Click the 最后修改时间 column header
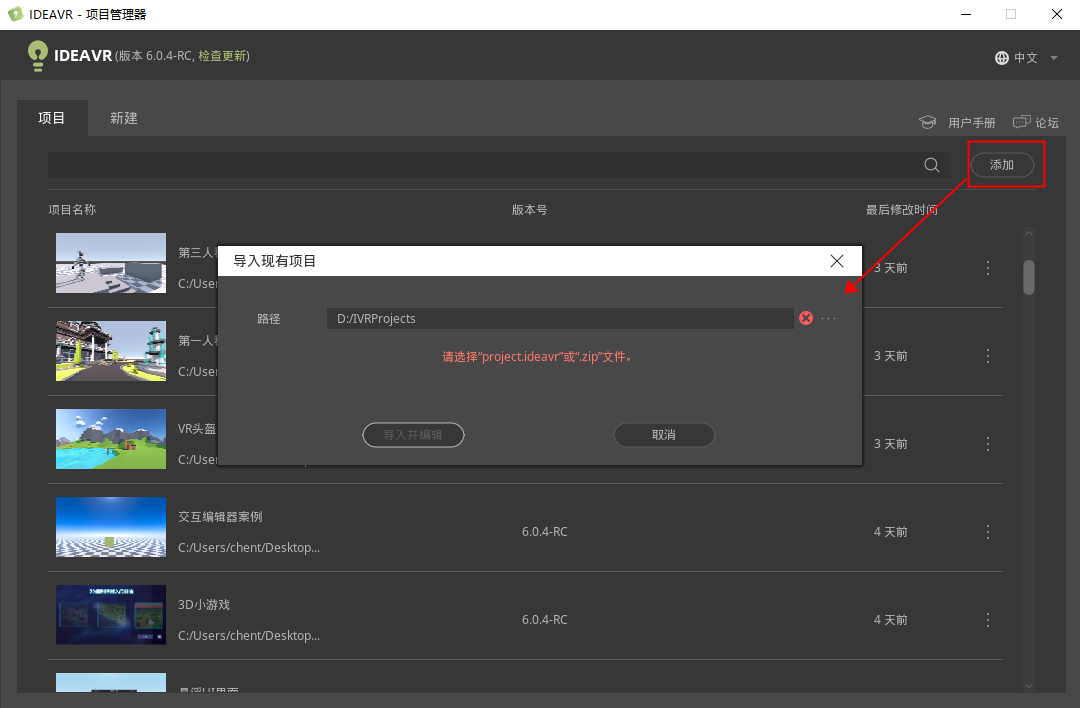1080x708 pixels. (x=902, y=209)
